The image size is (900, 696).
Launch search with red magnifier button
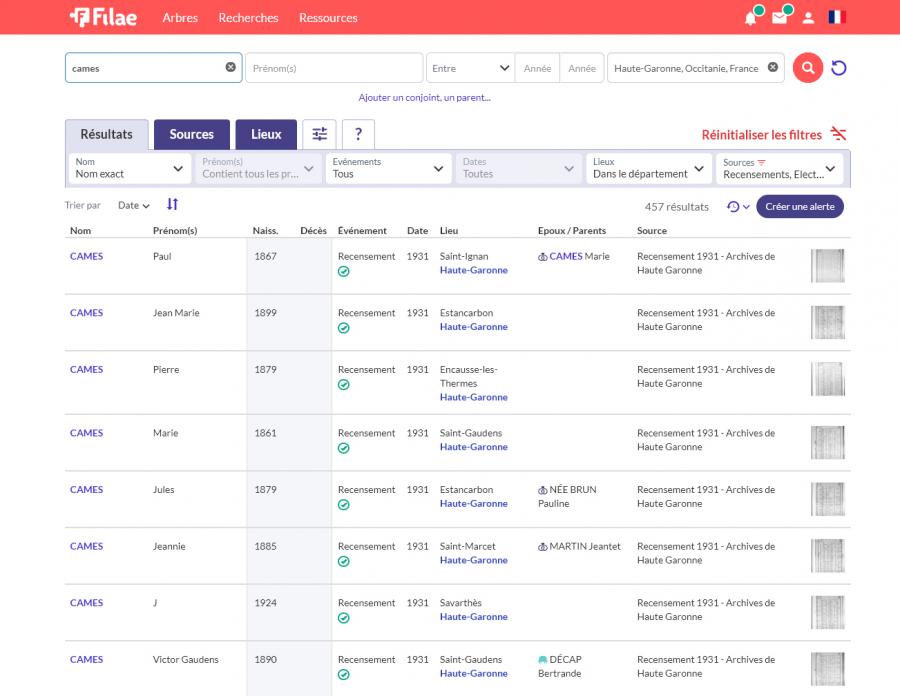pos(808,68)
